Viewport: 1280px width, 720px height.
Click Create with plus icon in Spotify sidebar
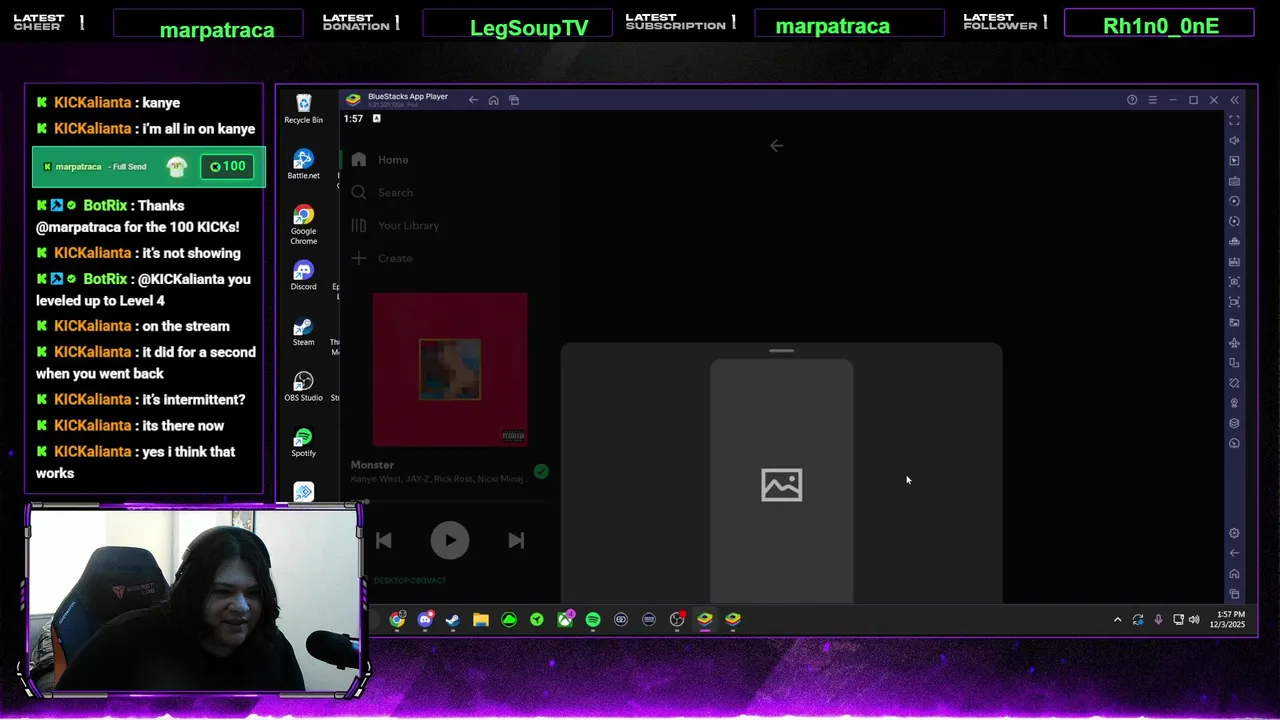tap(382, 258)
